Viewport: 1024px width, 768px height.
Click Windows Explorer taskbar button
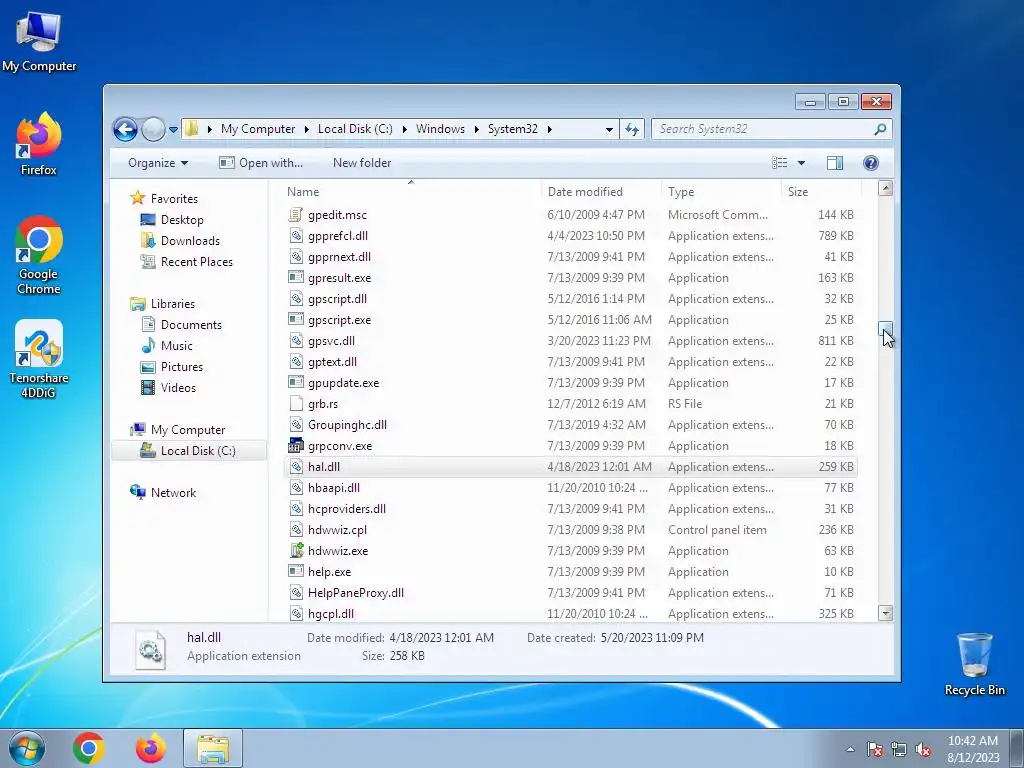[213, 748]
